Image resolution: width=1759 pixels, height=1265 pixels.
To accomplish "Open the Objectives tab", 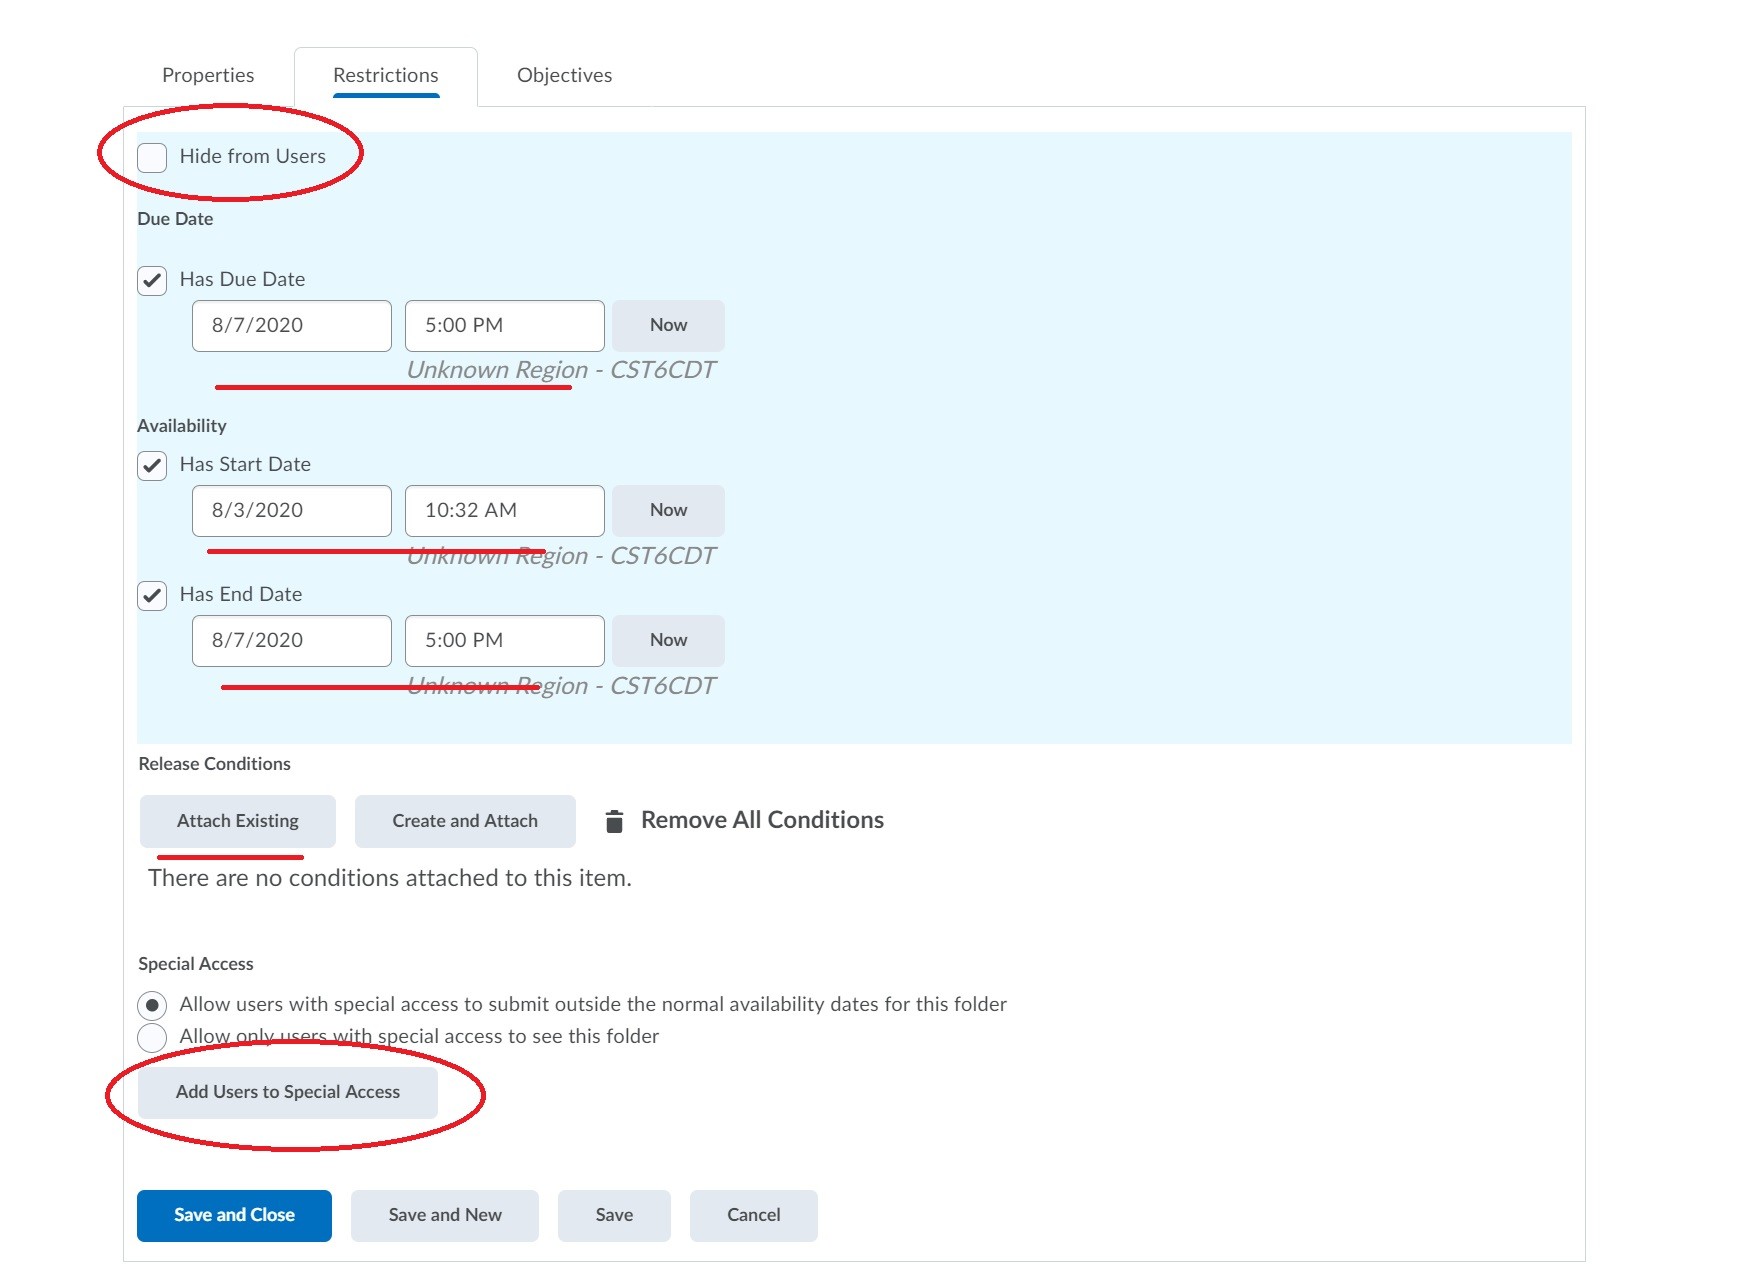I will (564, 75).
